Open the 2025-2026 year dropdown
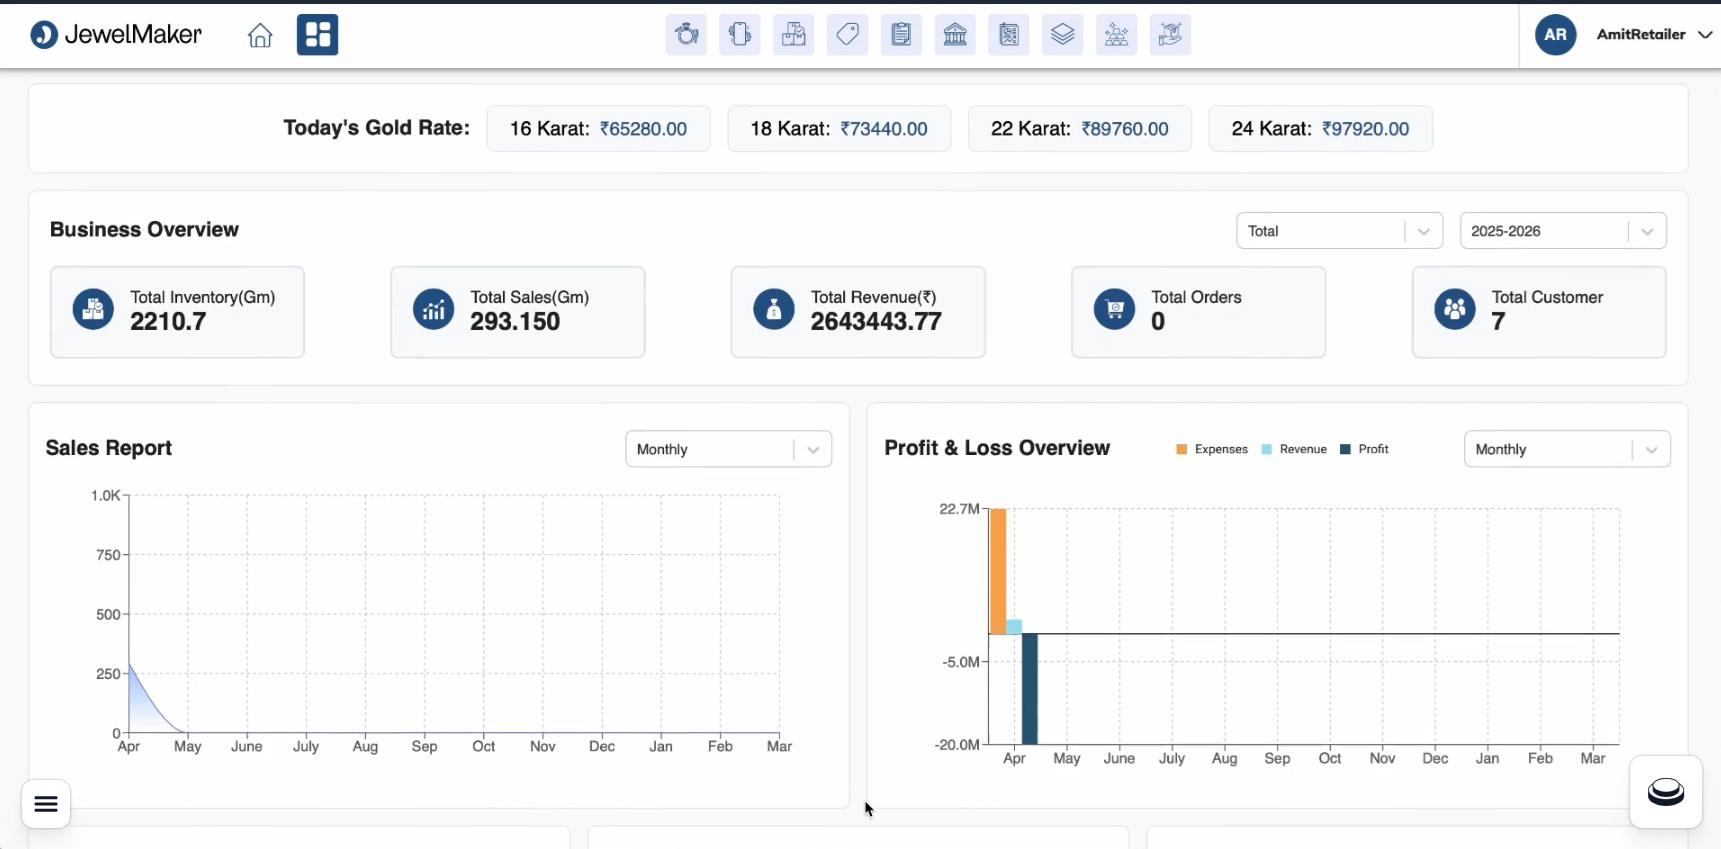Screen dimensions: 1721x849 [x=1562, y=231]
